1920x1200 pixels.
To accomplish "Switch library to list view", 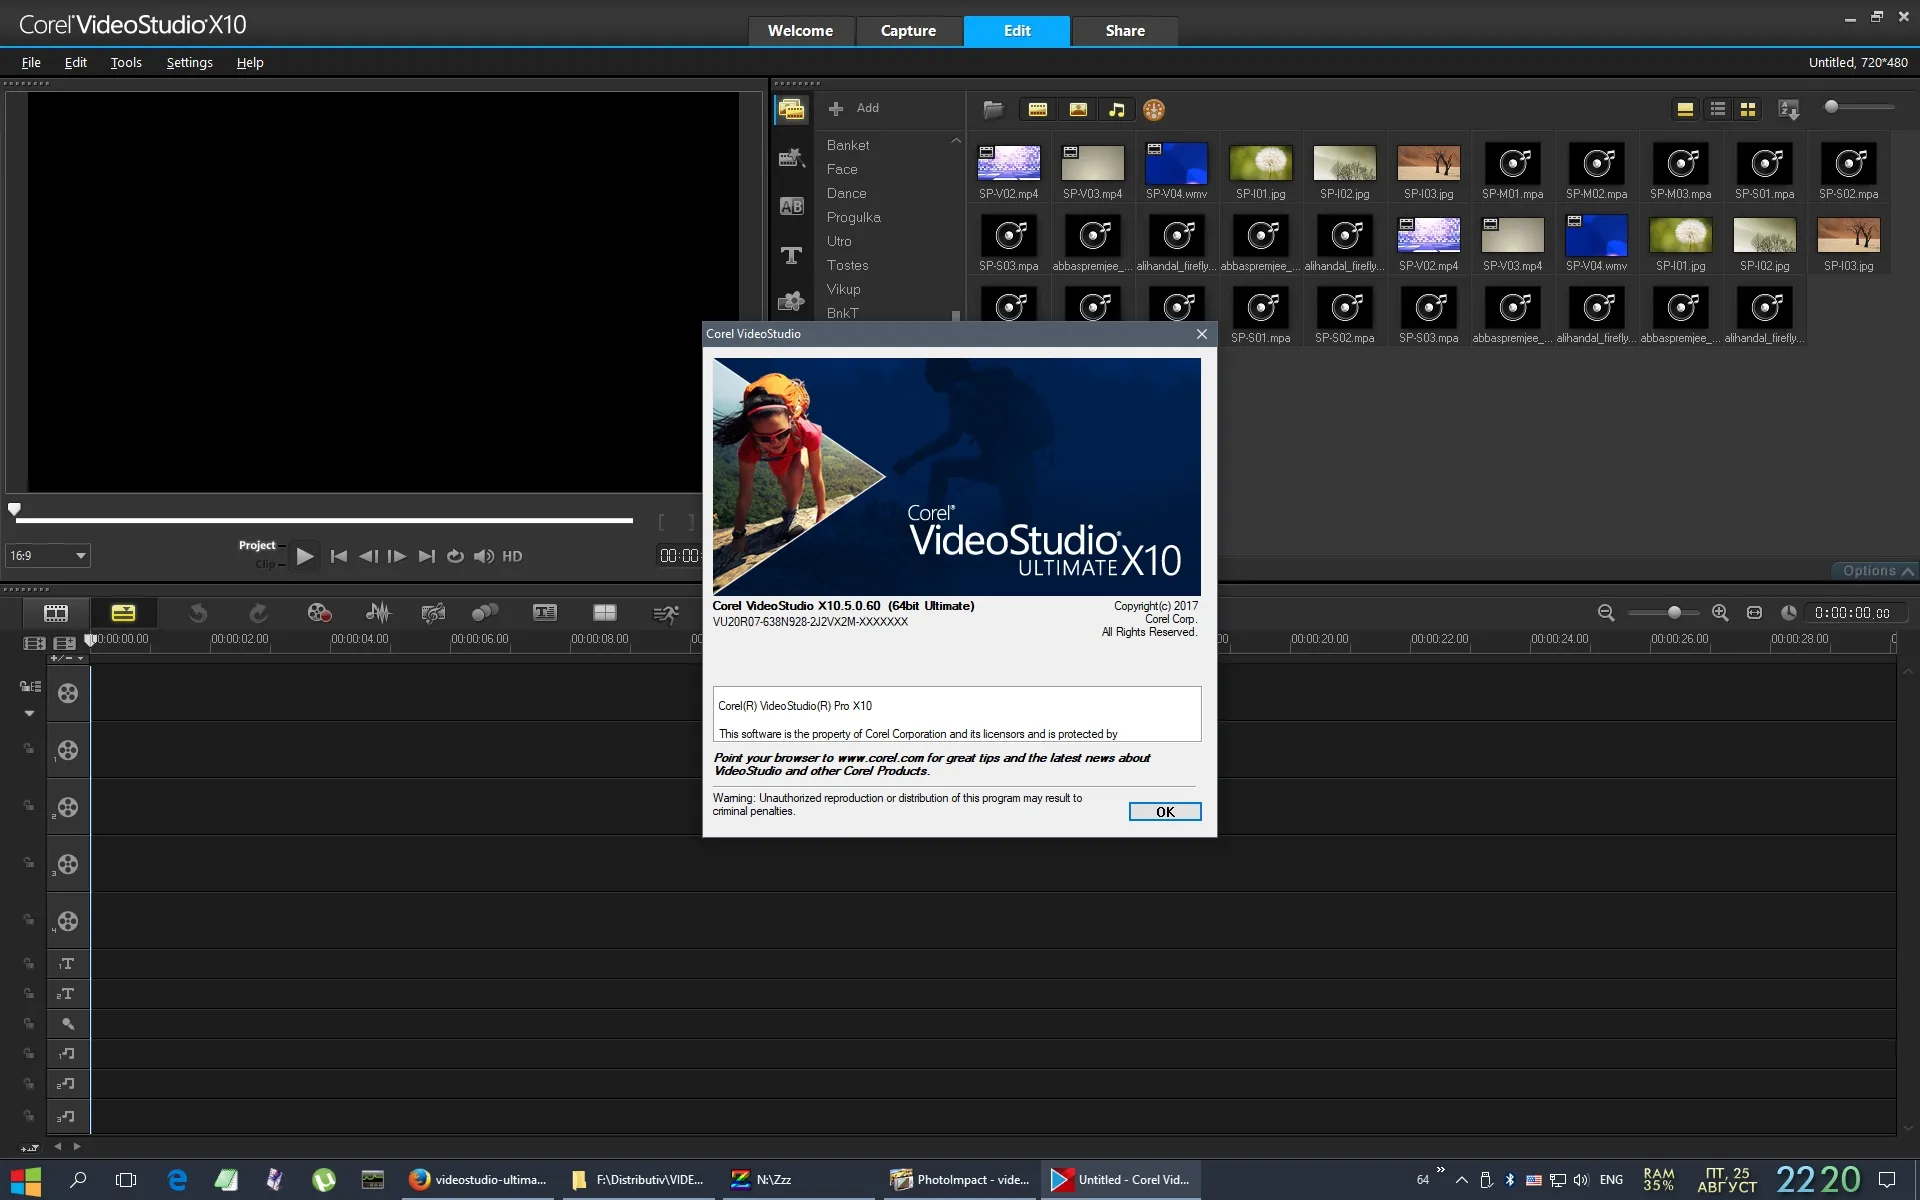I will pos(1717,109).
